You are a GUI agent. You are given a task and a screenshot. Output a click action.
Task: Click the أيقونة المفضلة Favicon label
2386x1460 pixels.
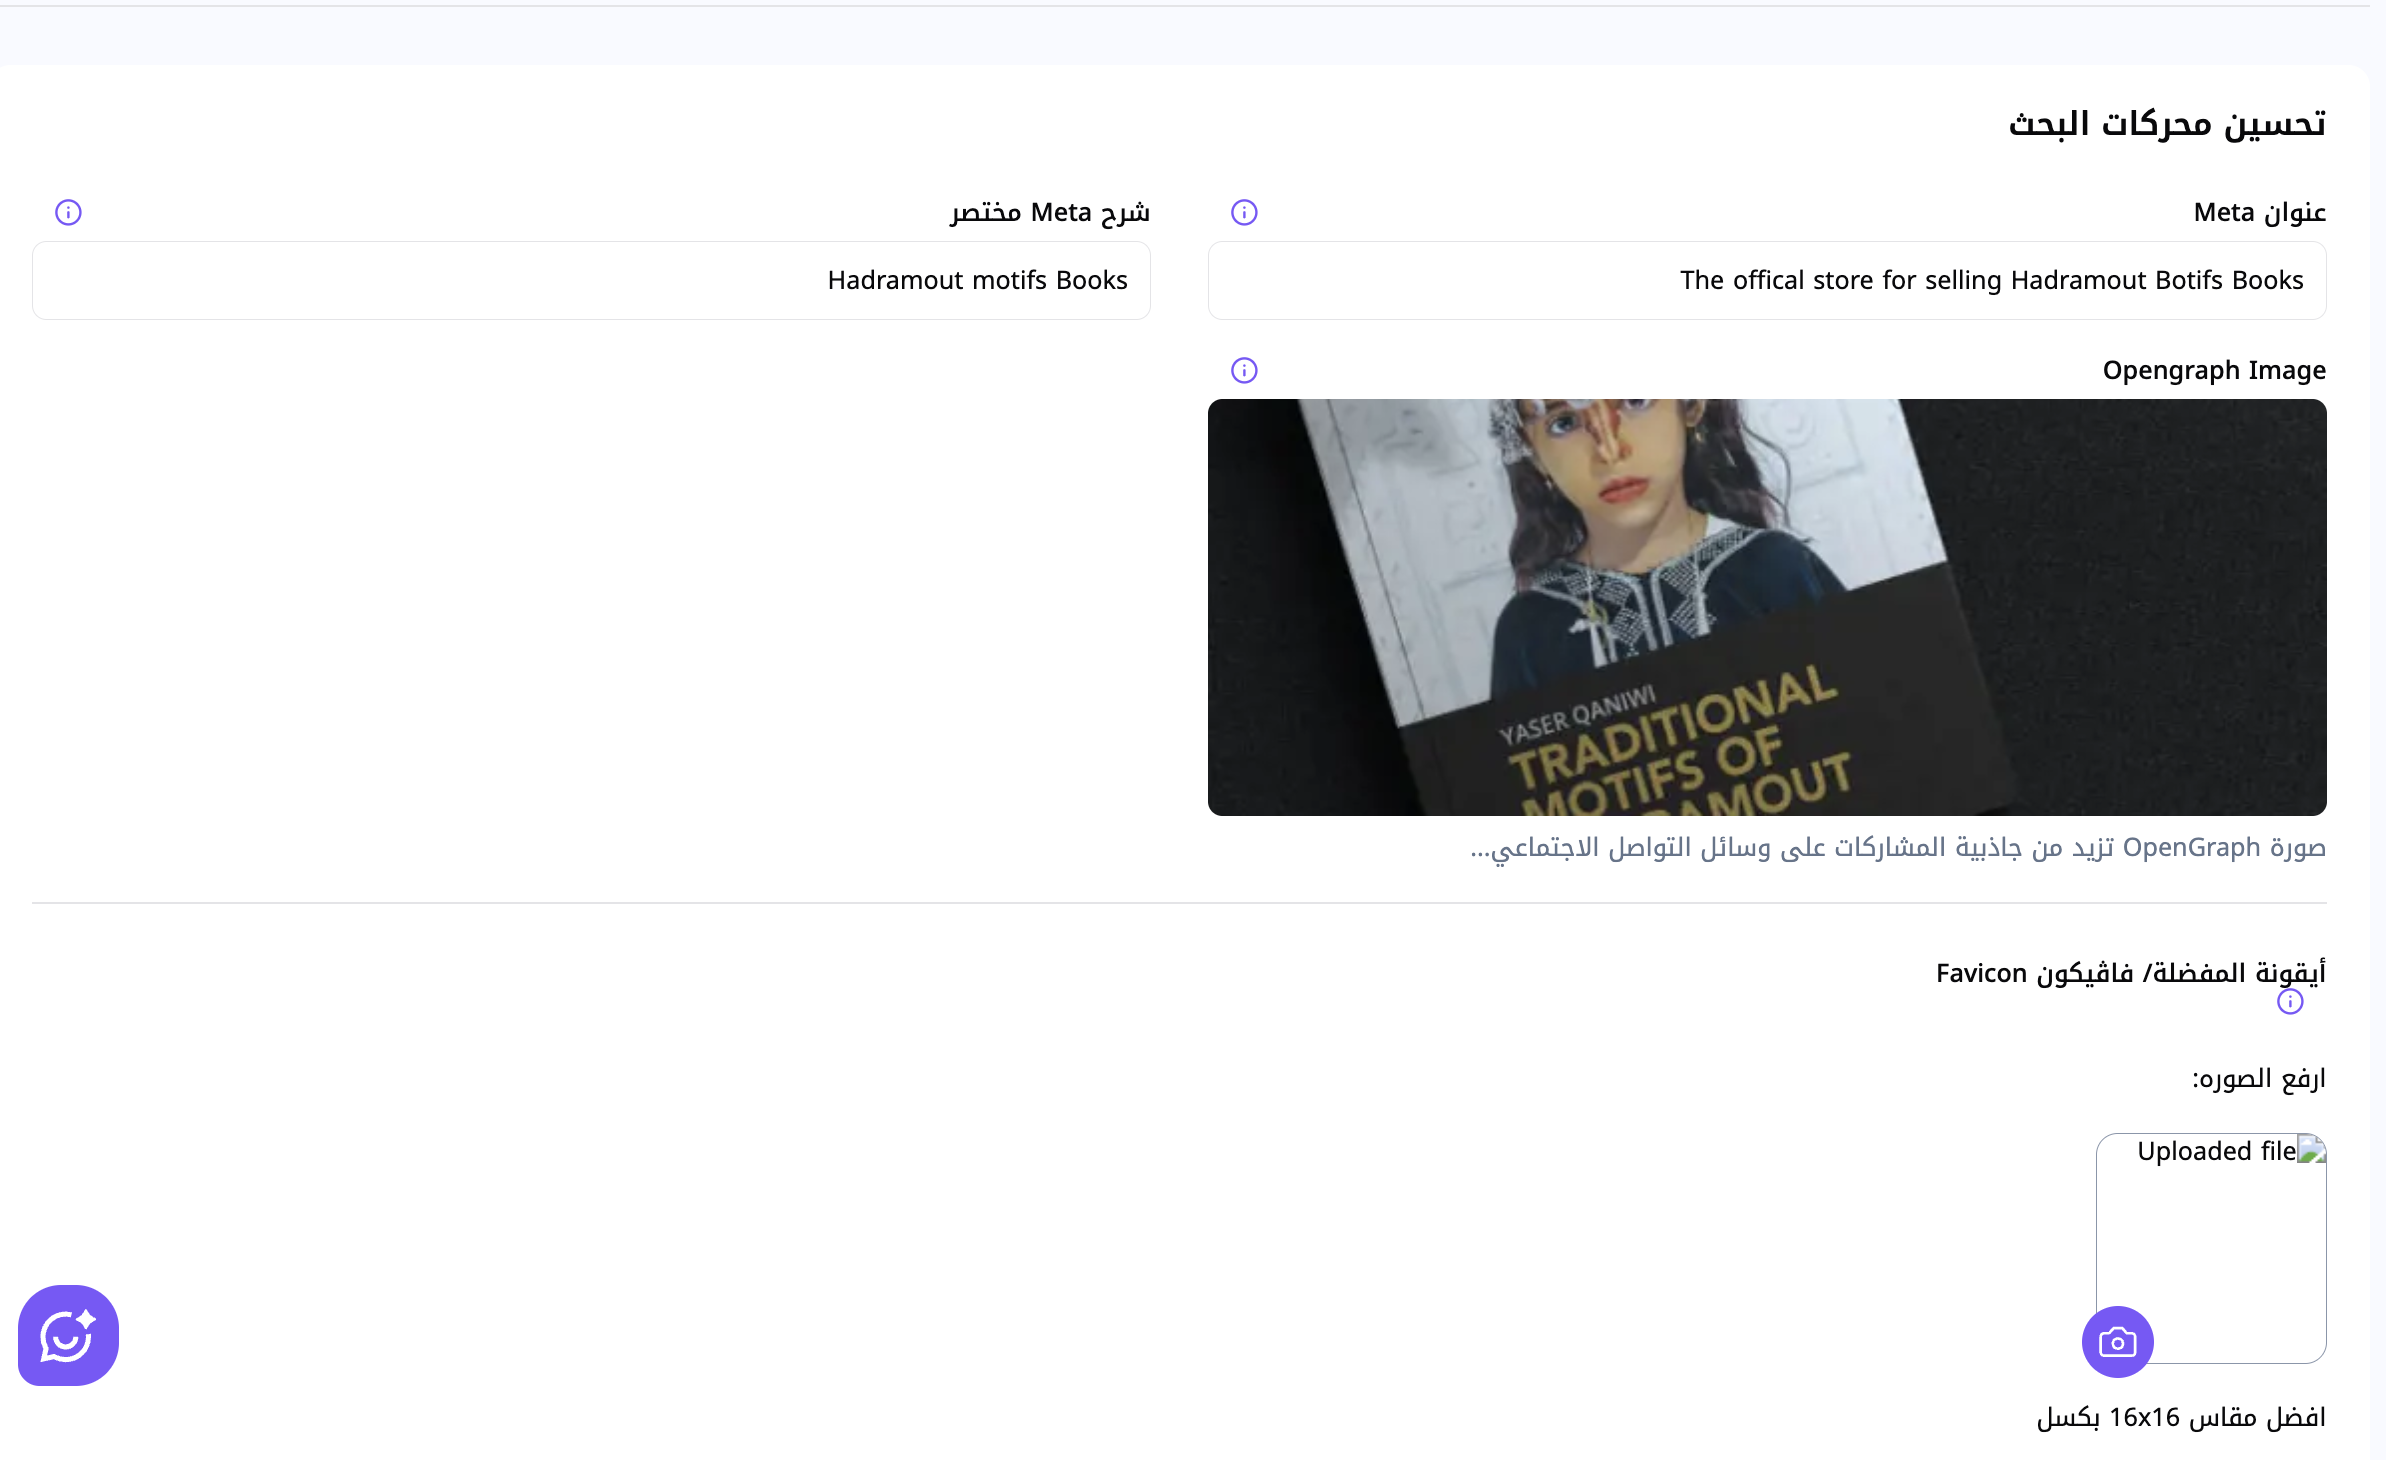(x=2131, y=973)
